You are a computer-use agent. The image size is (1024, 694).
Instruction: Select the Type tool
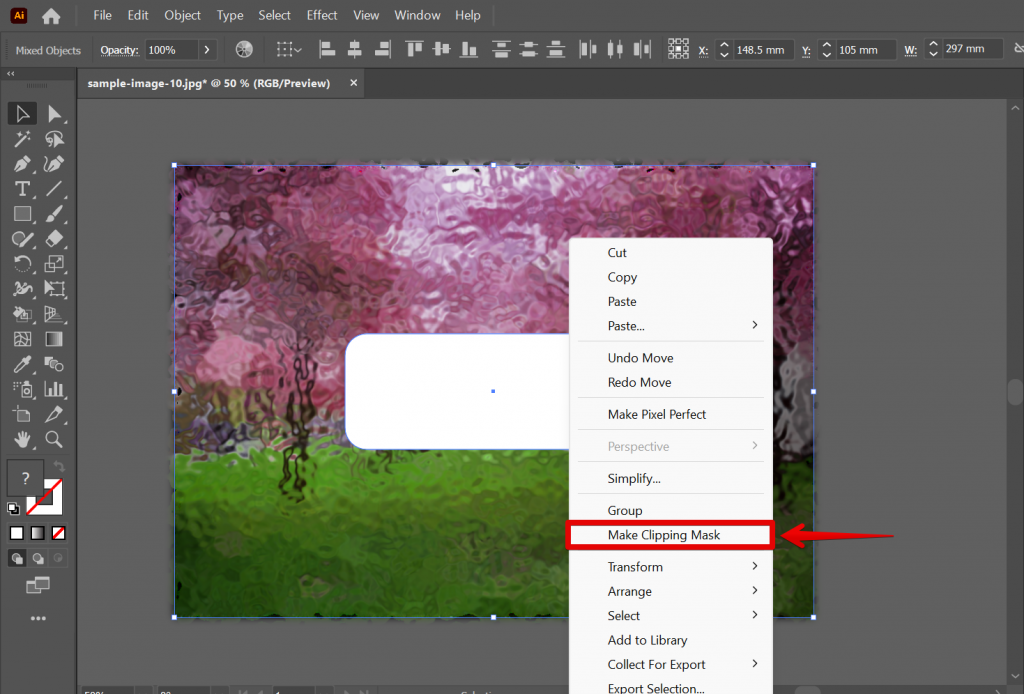[x=22, y=189]
